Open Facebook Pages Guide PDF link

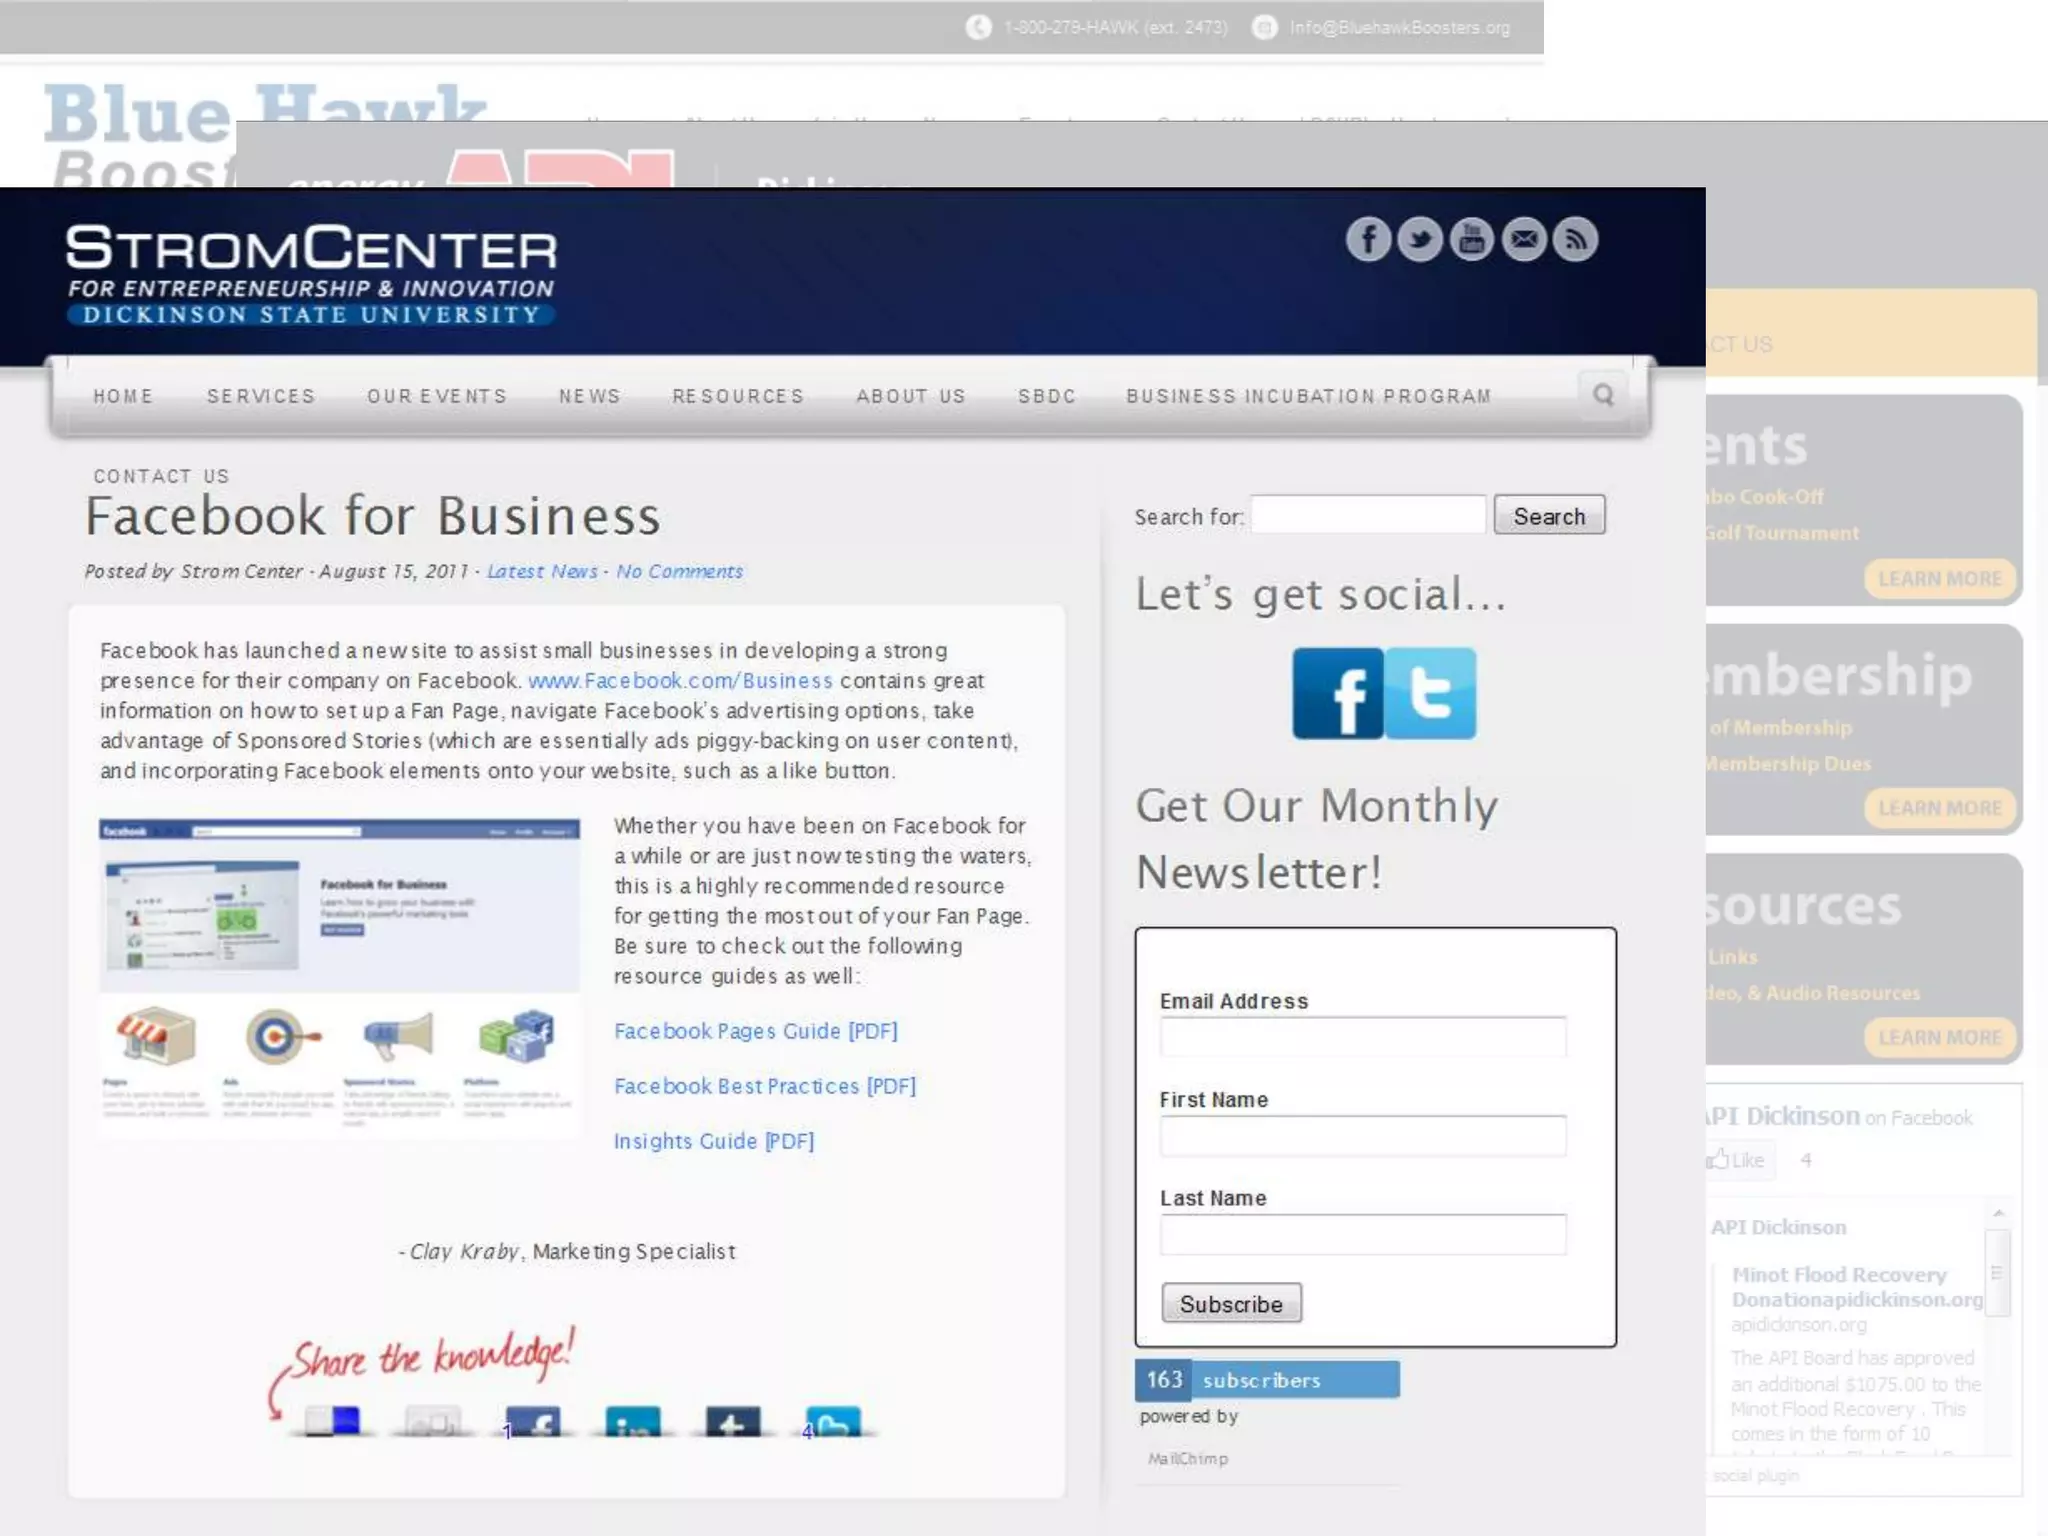tap(756, 1031)
